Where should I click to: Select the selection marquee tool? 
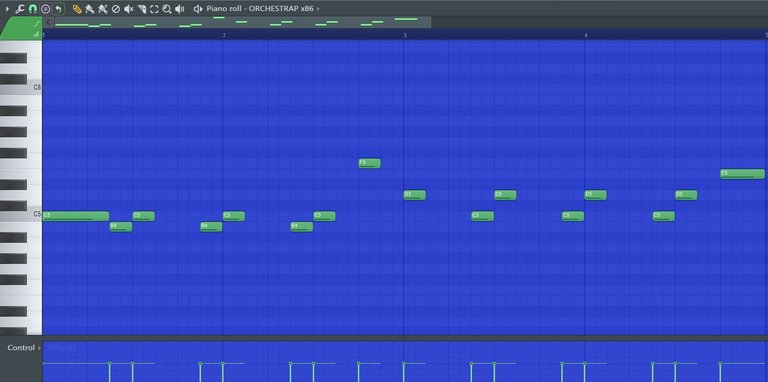(154, 9)
